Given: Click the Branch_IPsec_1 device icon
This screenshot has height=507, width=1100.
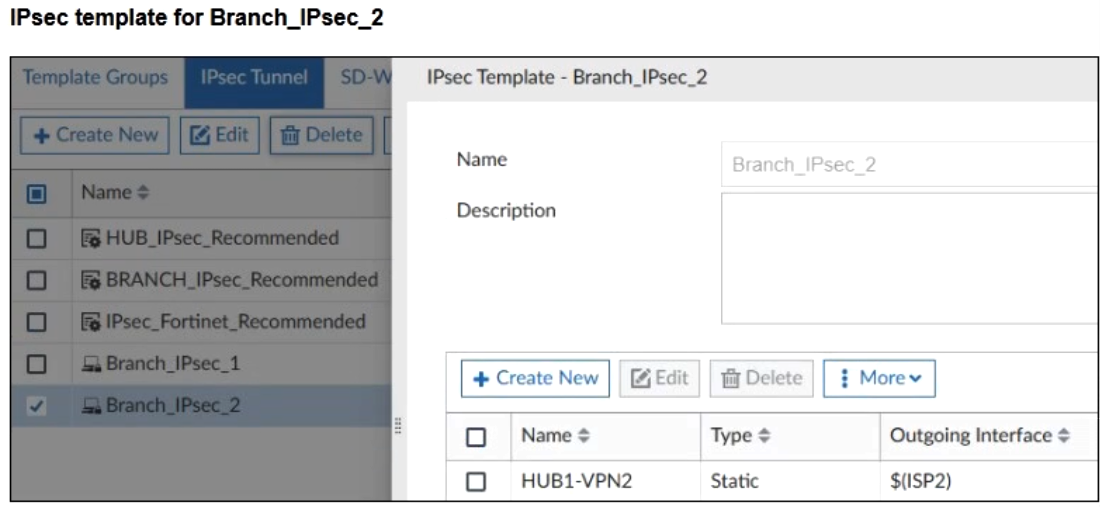Looking at the screenshot, I should click(x=91, y=364).
